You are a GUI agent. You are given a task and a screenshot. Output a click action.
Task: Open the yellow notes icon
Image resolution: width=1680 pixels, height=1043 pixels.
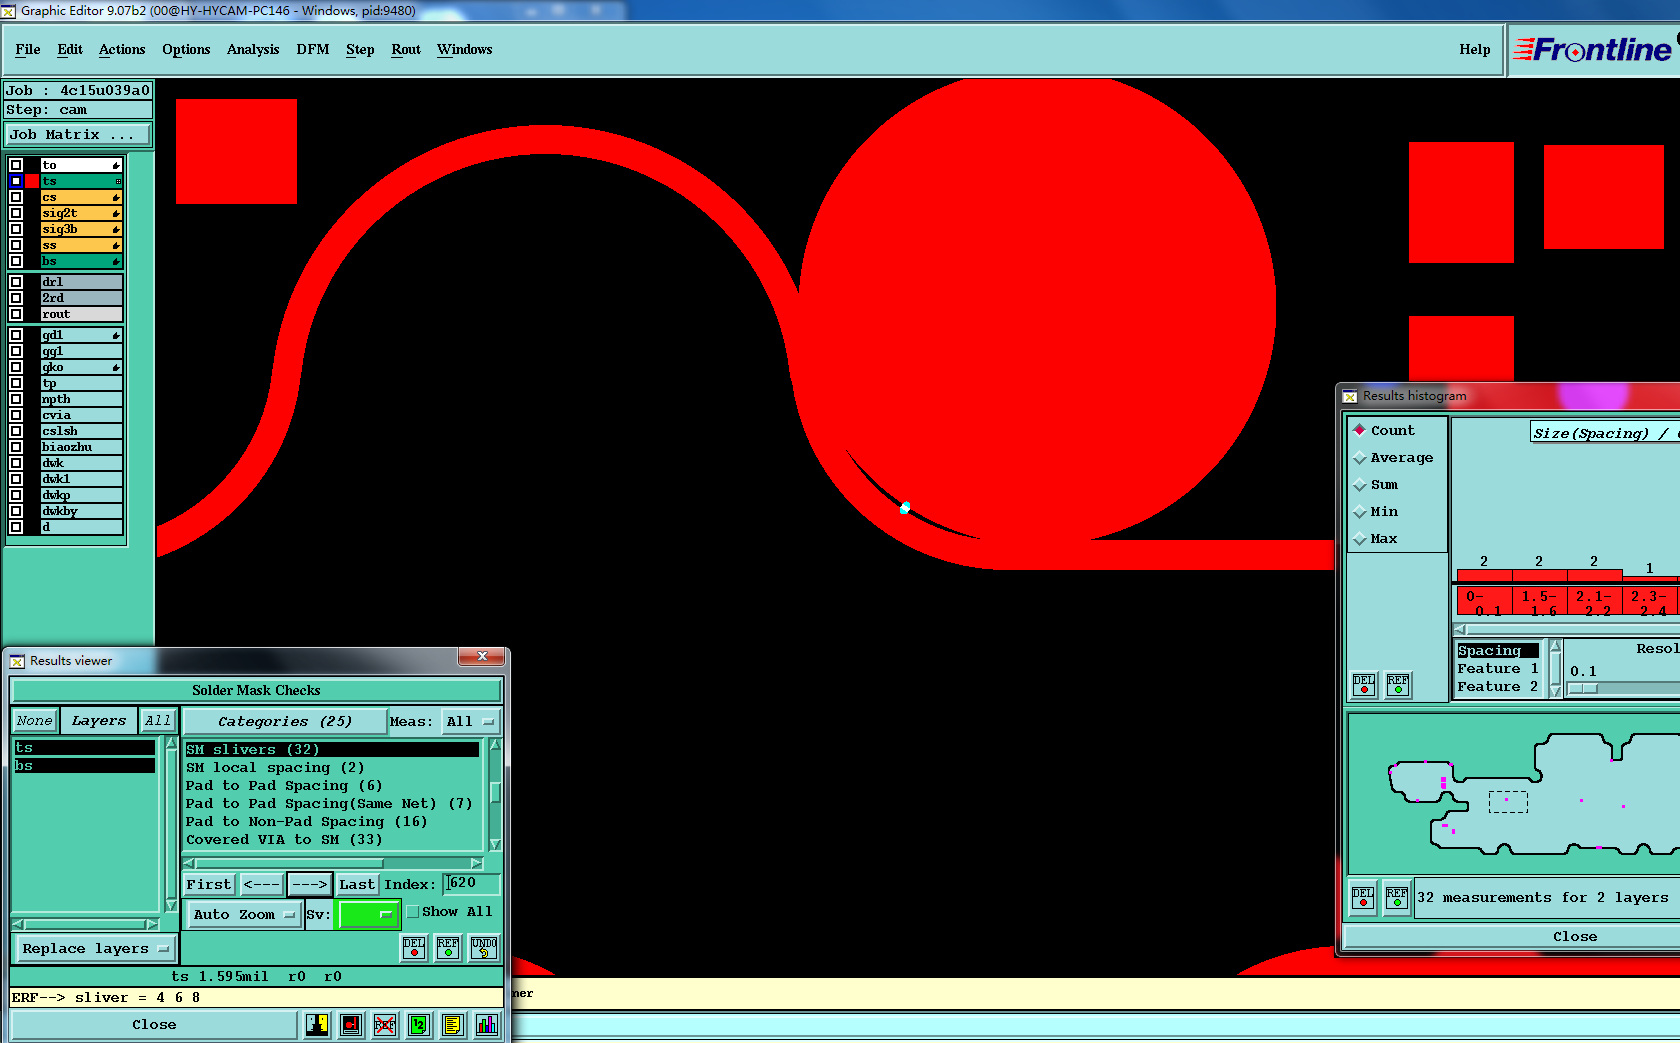click(453, 1024)
